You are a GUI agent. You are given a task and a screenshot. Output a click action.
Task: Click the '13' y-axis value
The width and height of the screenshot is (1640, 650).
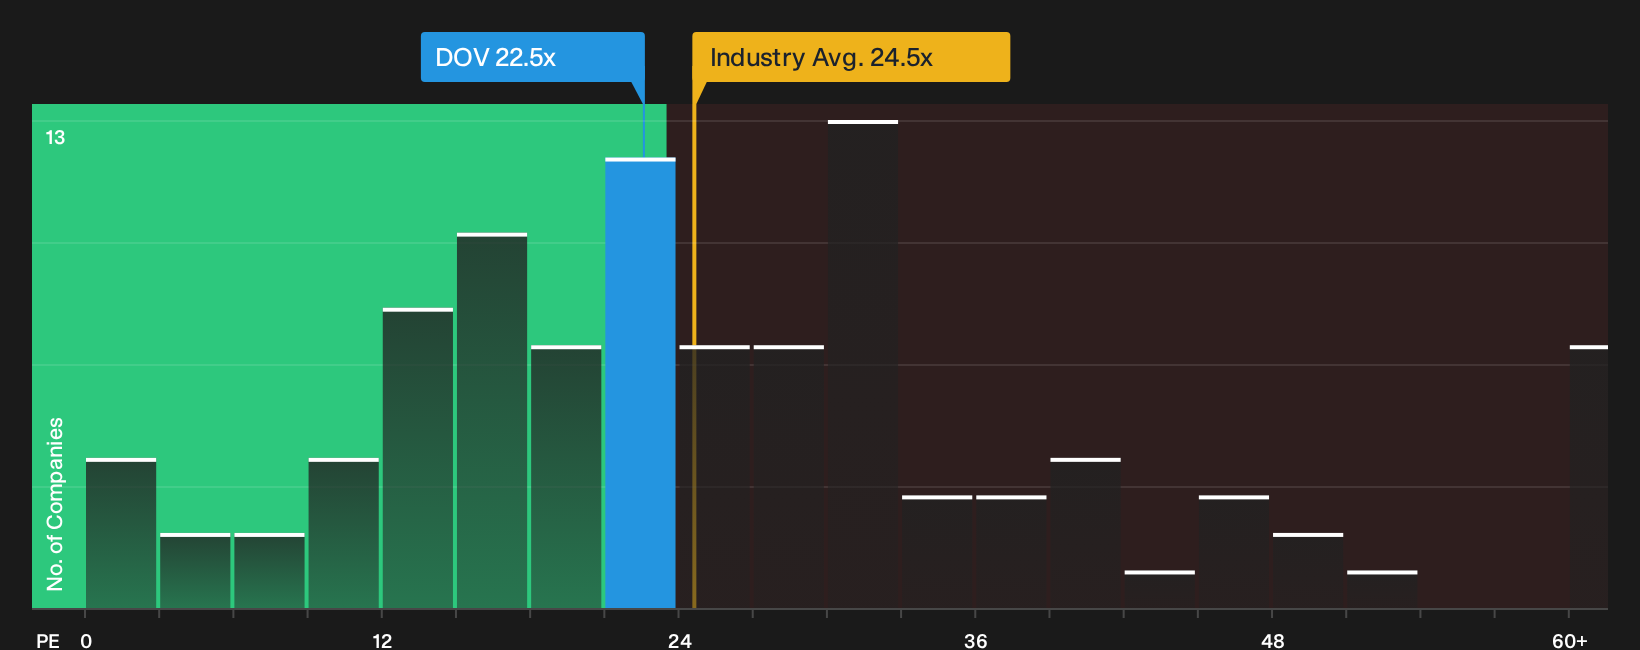(55, 137)
